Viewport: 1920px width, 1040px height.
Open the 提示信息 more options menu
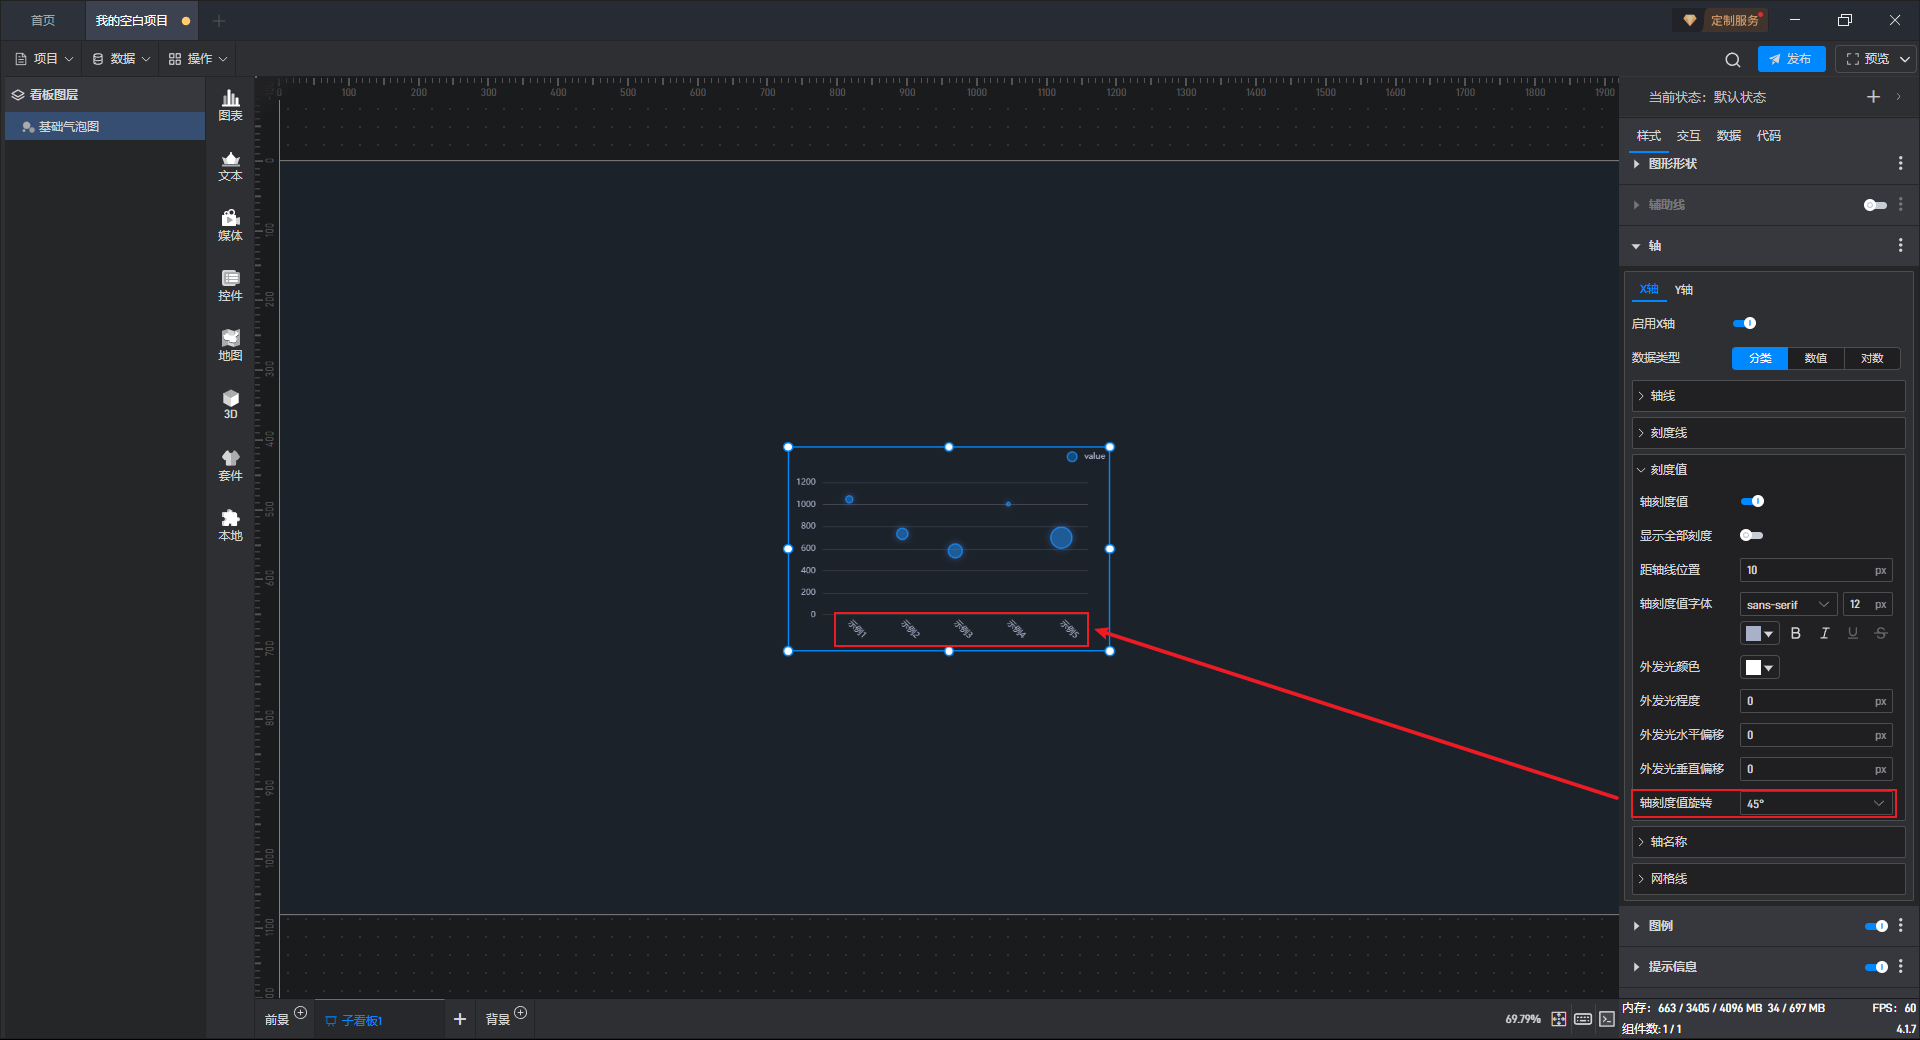coord(1900,967)
